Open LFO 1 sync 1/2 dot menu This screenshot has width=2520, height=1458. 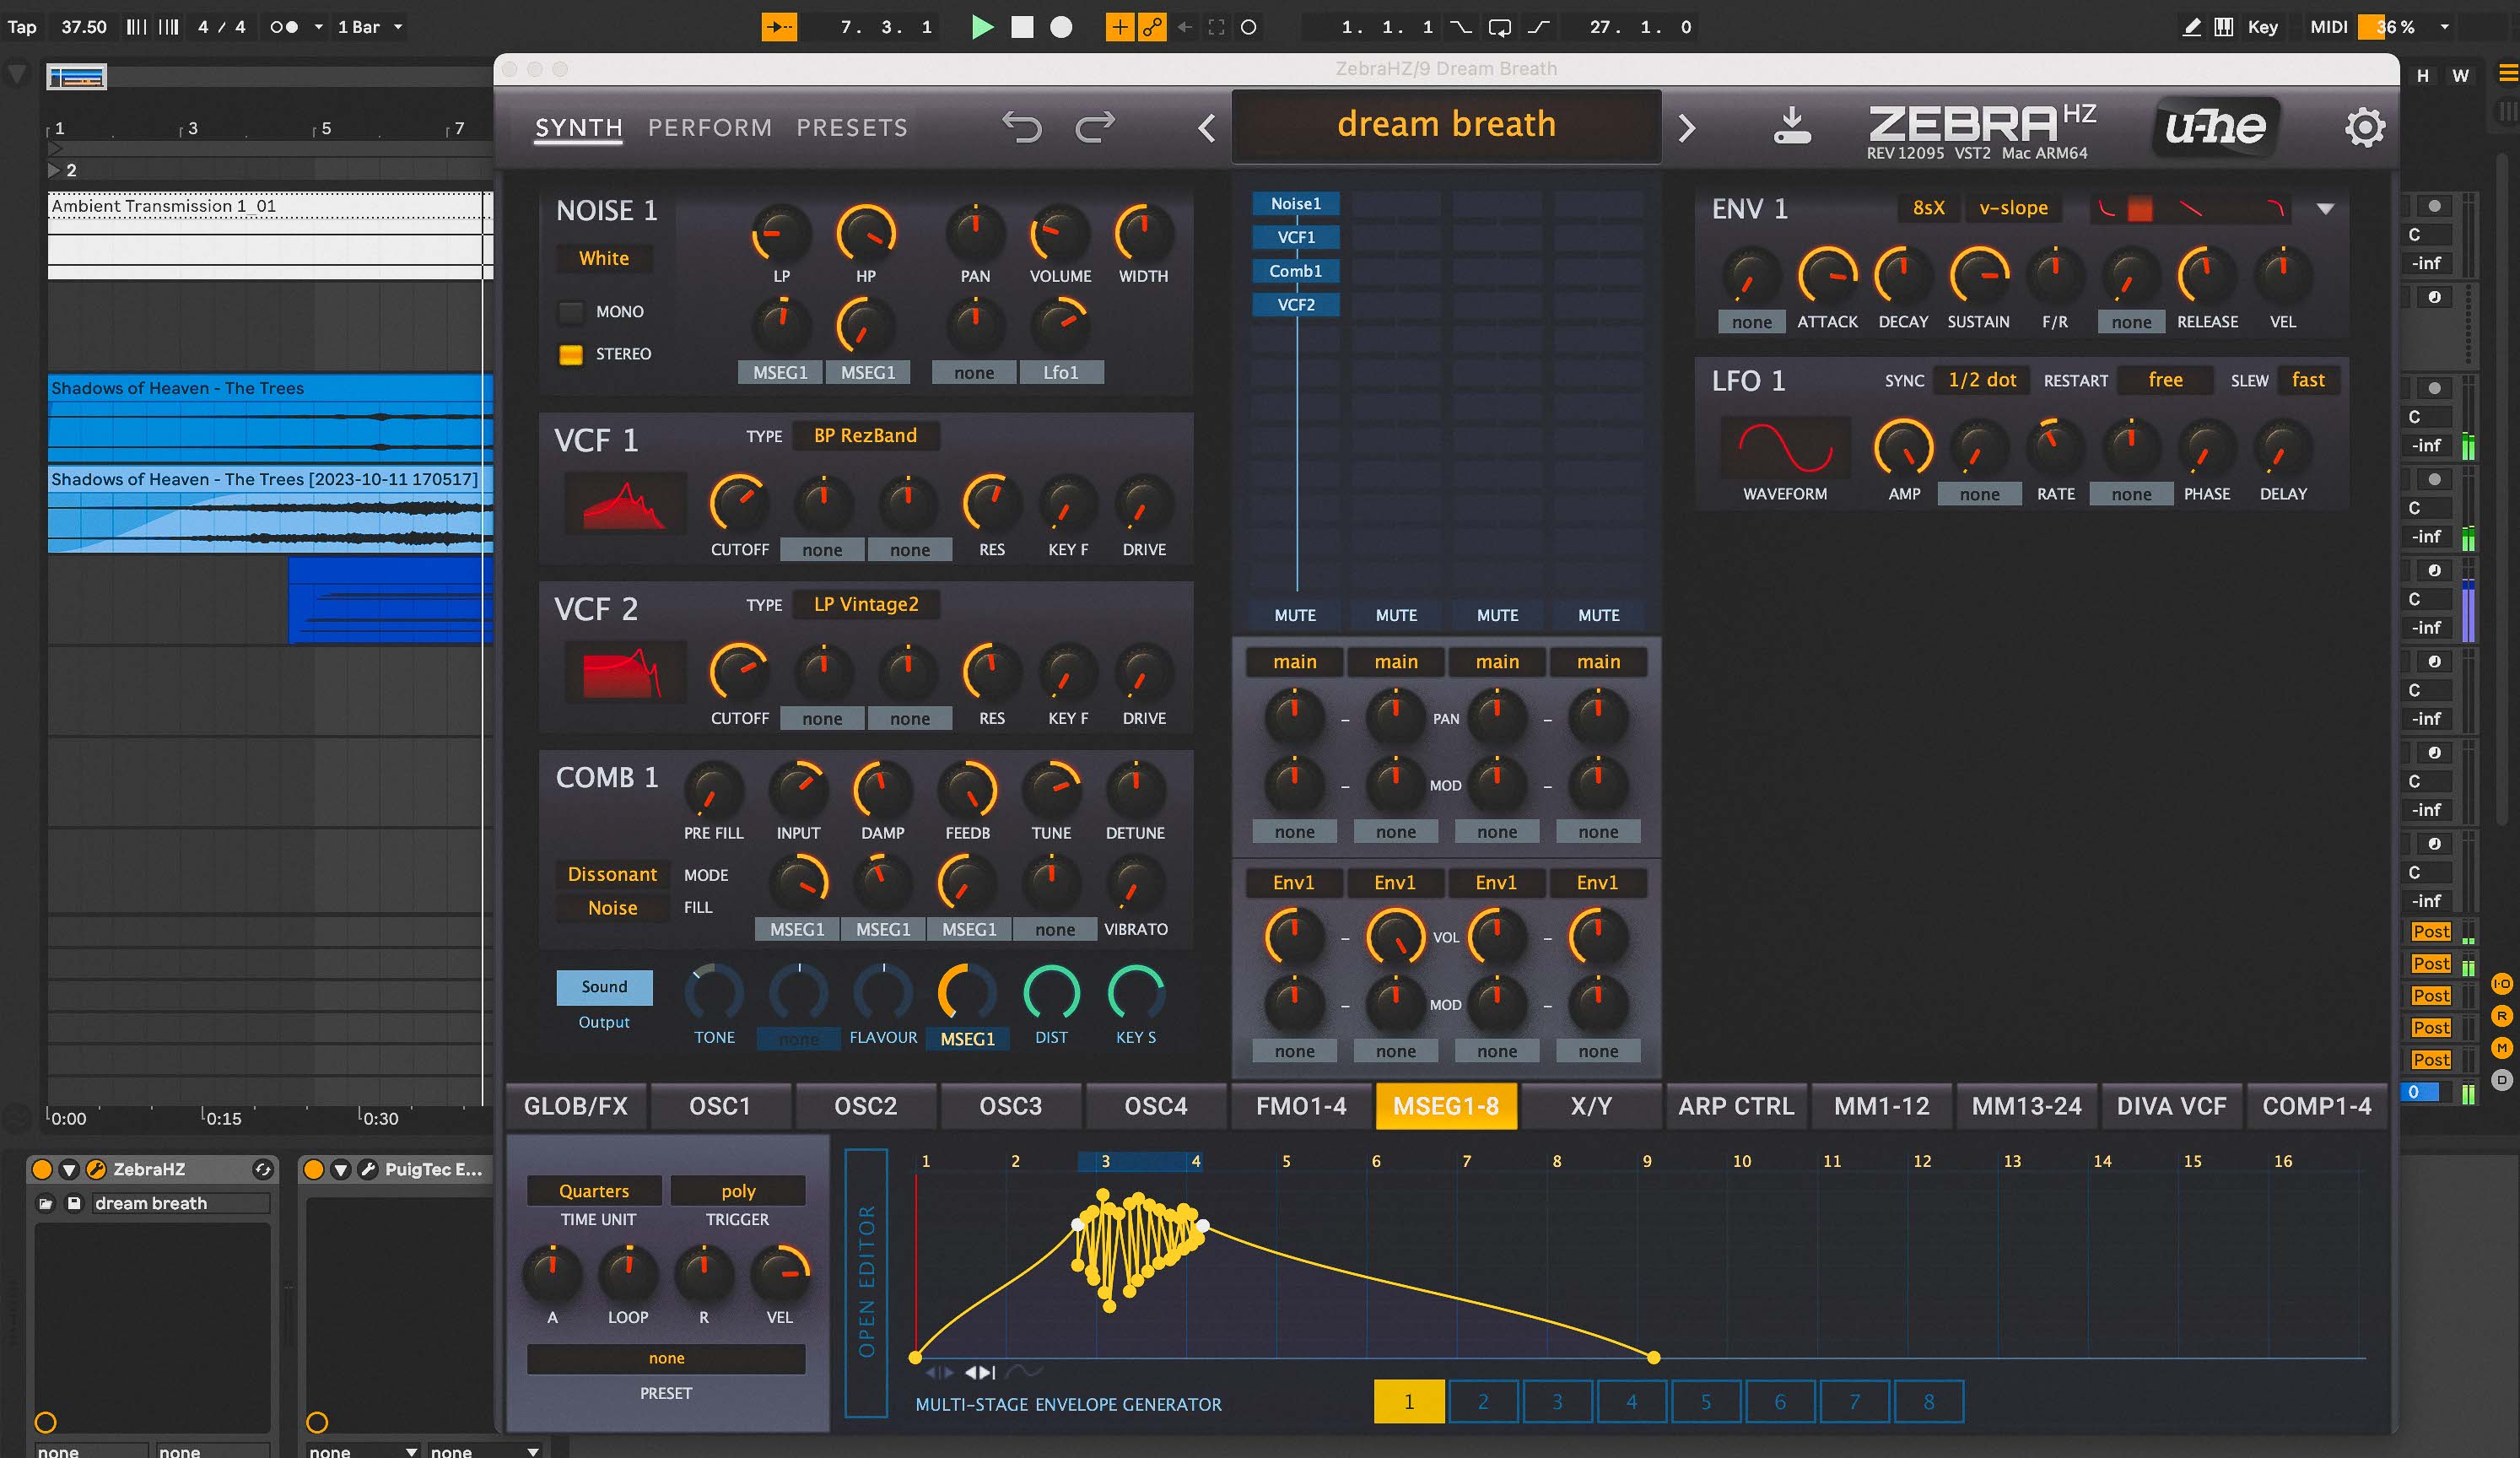pos(1982,380)
